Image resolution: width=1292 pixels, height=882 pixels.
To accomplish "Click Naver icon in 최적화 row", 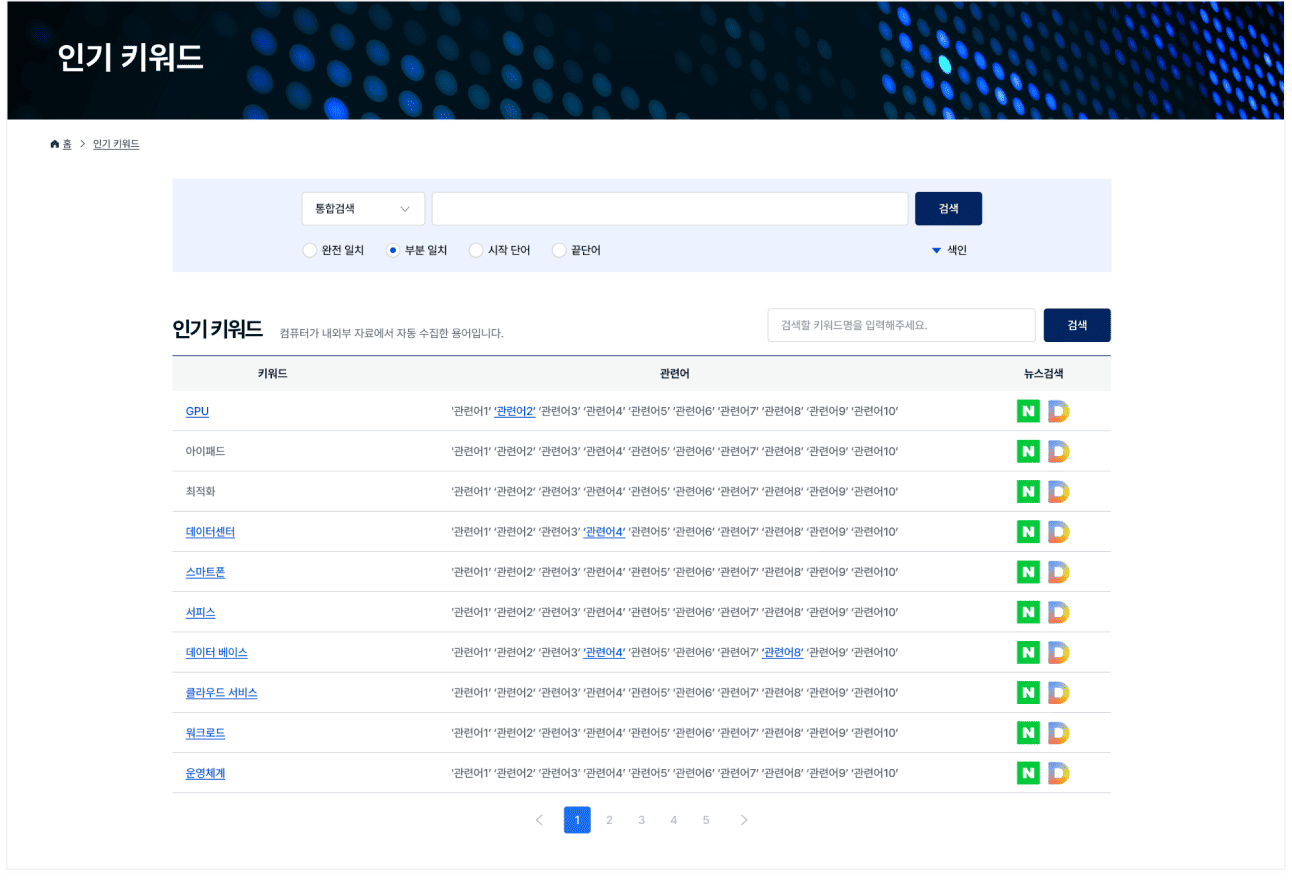I will (1028, 491).
